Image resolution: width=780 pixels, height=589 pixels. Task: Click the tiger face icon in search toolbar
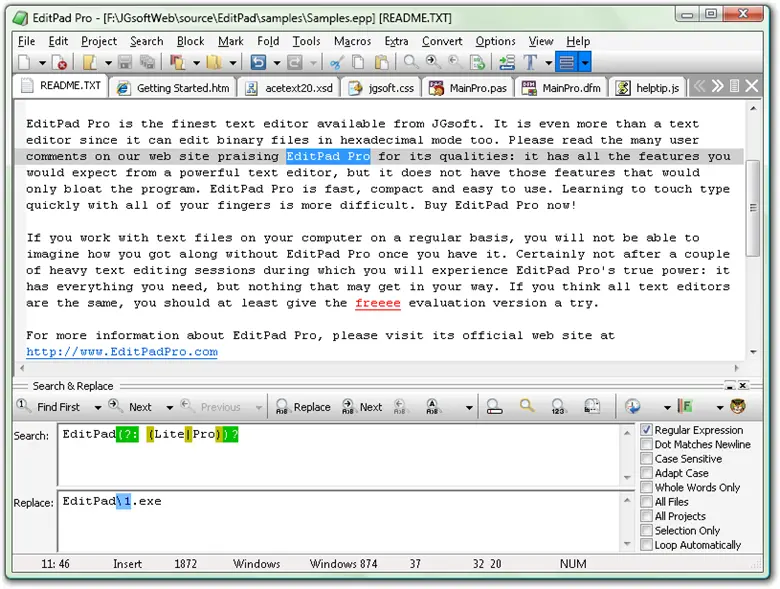pos(737,407)
